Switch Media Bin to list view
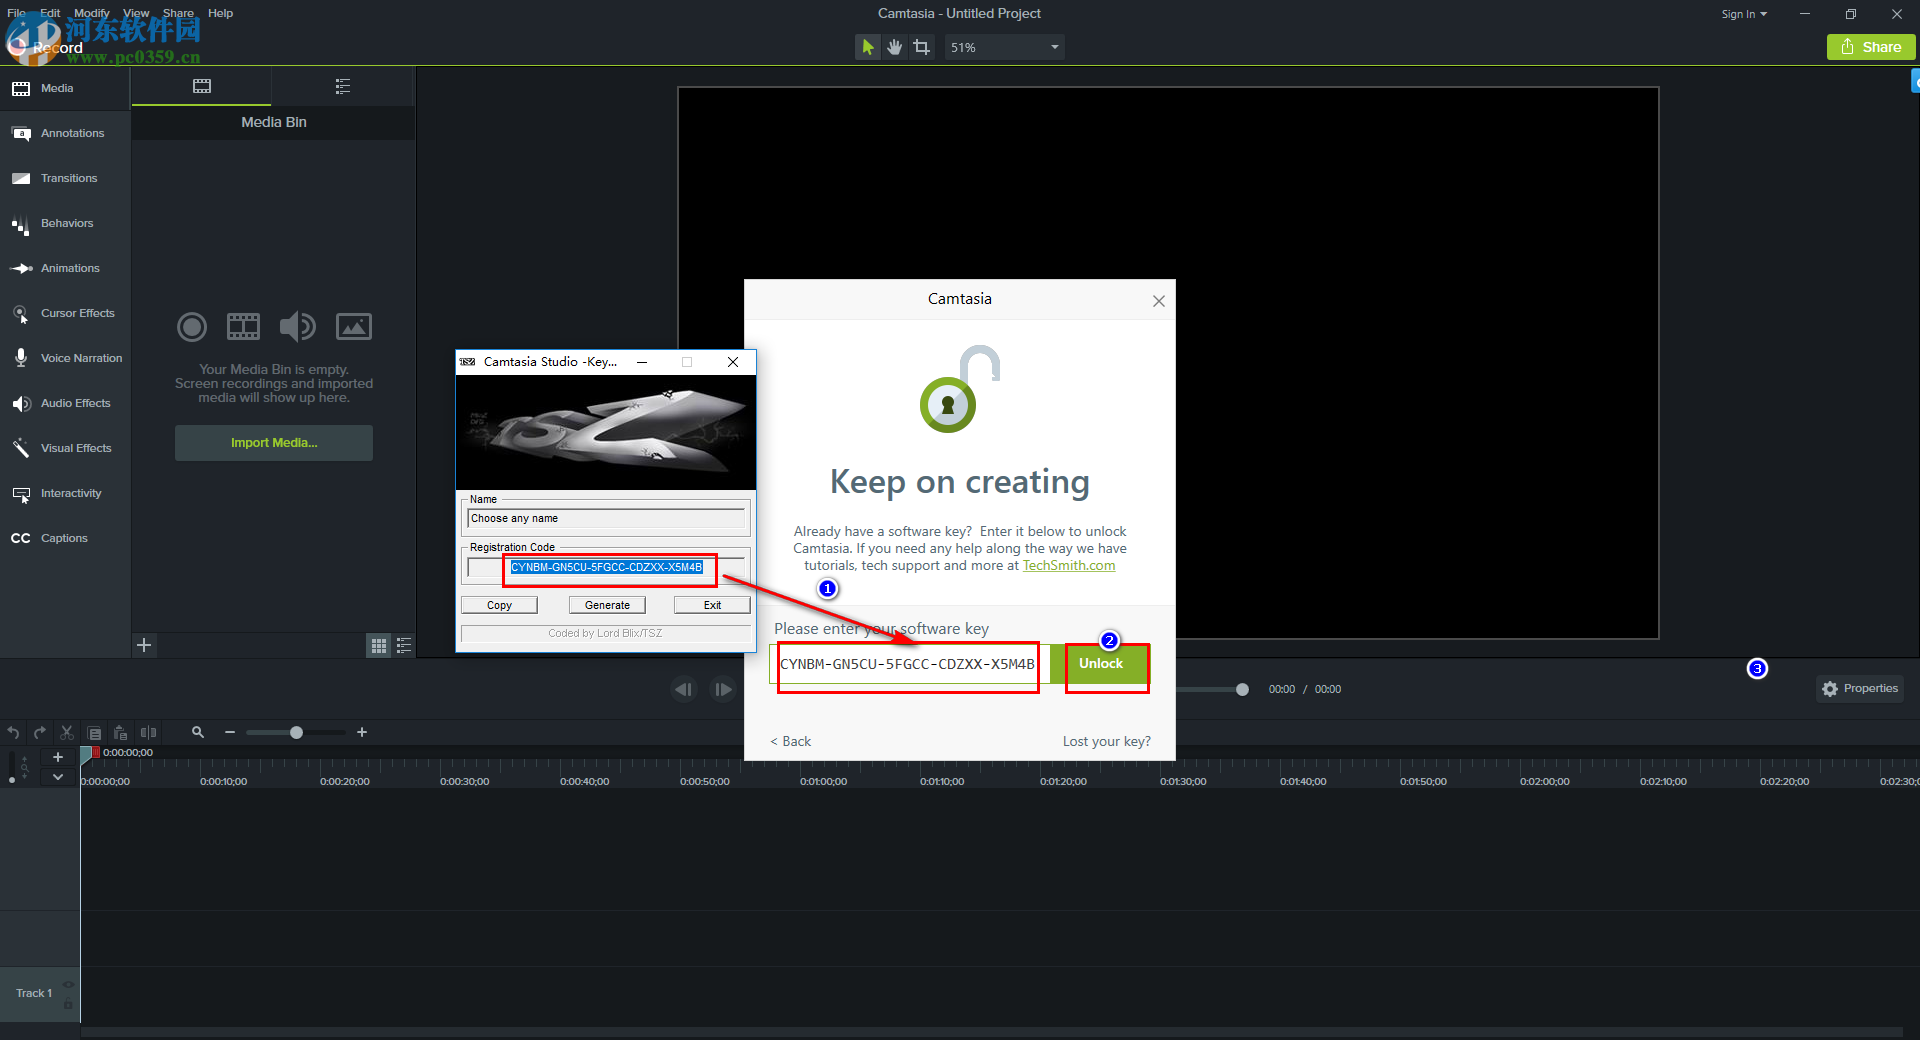1920x1040 pixels. (403, 646)
